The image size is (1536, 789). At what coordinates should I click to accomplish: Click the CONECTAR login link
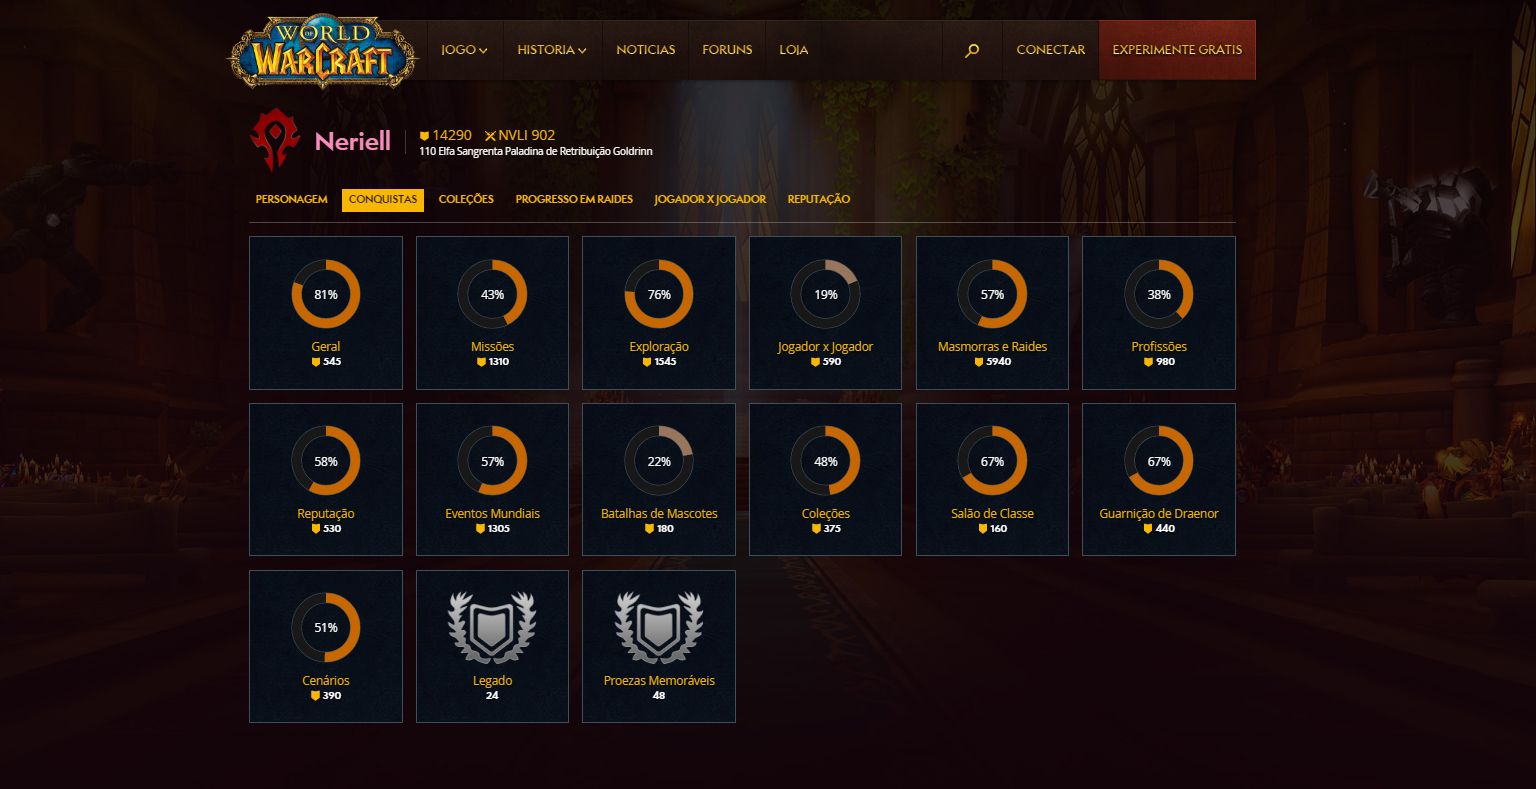(1051, 50)
